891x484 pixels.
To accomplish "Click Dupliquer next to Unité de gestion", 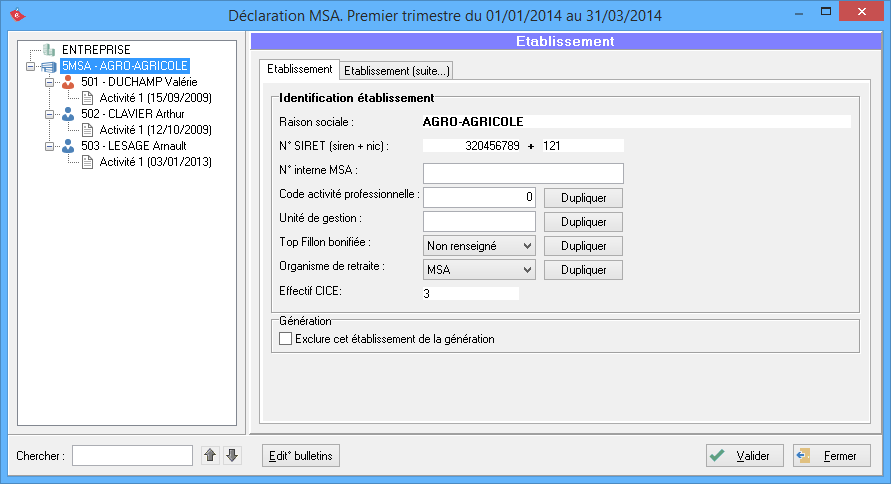I will tap(583, 221).
